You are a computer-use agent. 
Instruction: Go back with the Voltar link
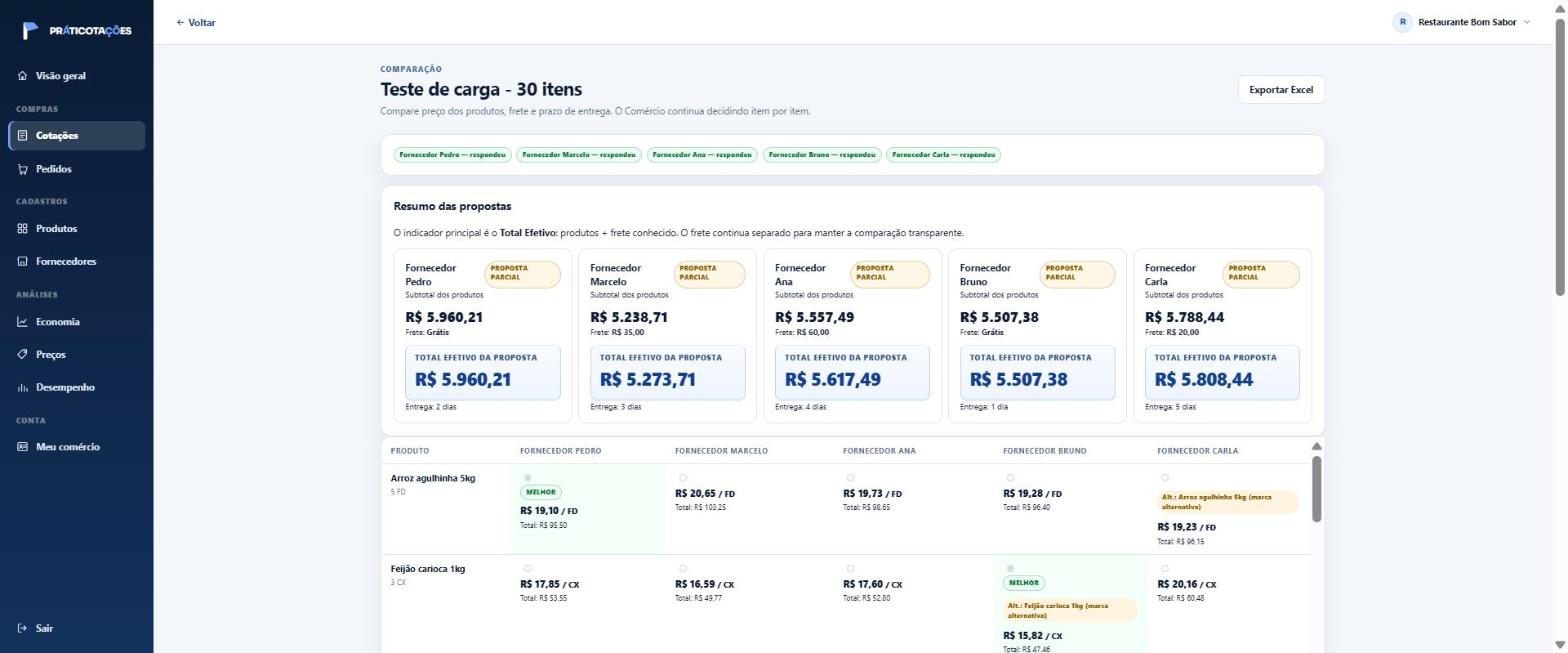point(196,22)
